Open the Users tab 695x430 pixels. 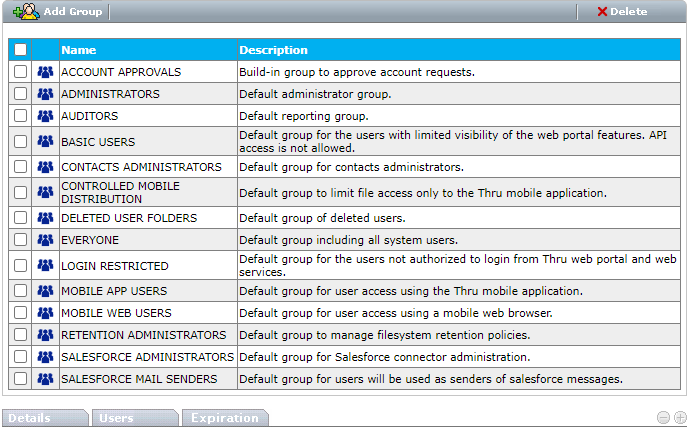116,418
